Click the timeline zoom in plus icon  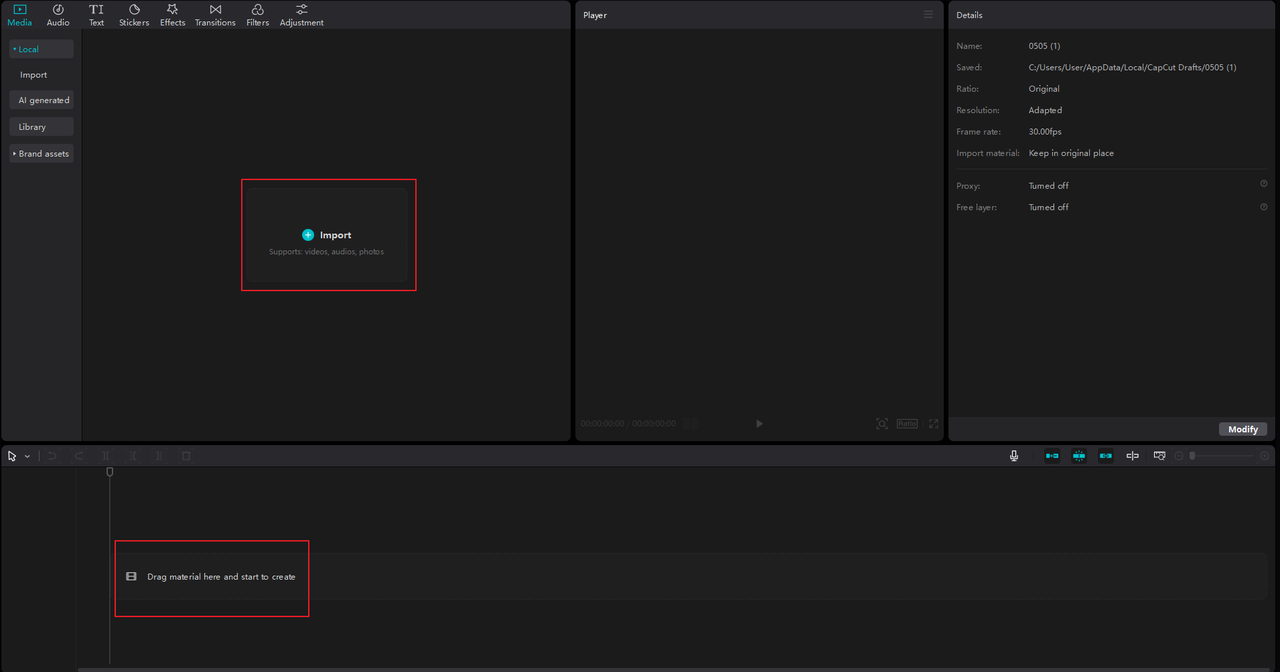pos(1264,456)
